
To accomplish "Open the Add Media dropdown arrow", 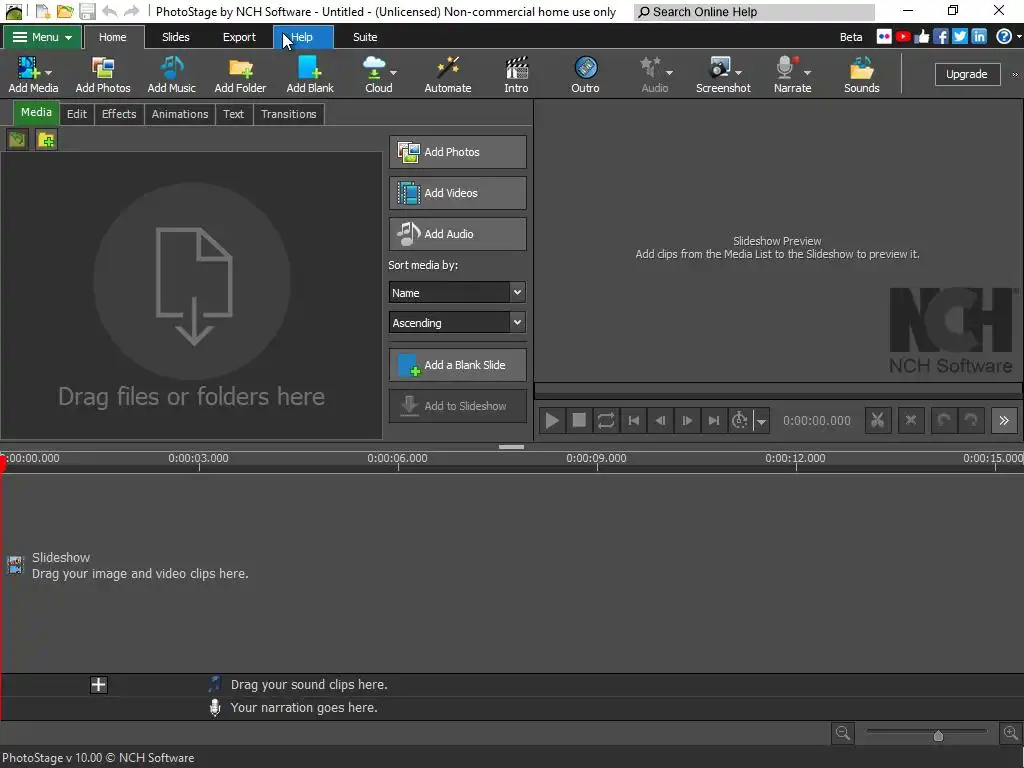I will [48, 73].
